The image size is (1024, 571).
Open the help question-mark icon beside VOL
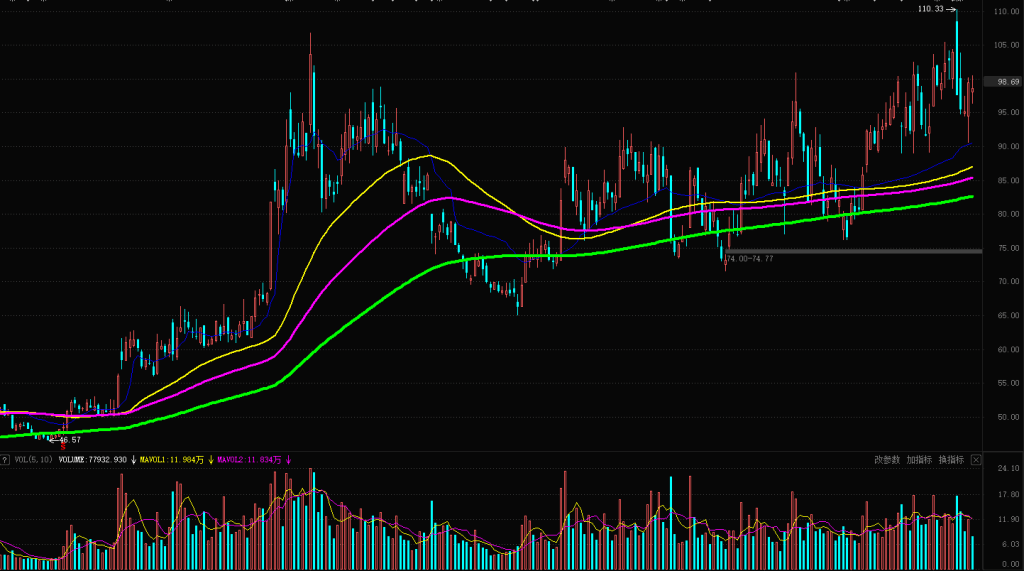pos(5,460)
